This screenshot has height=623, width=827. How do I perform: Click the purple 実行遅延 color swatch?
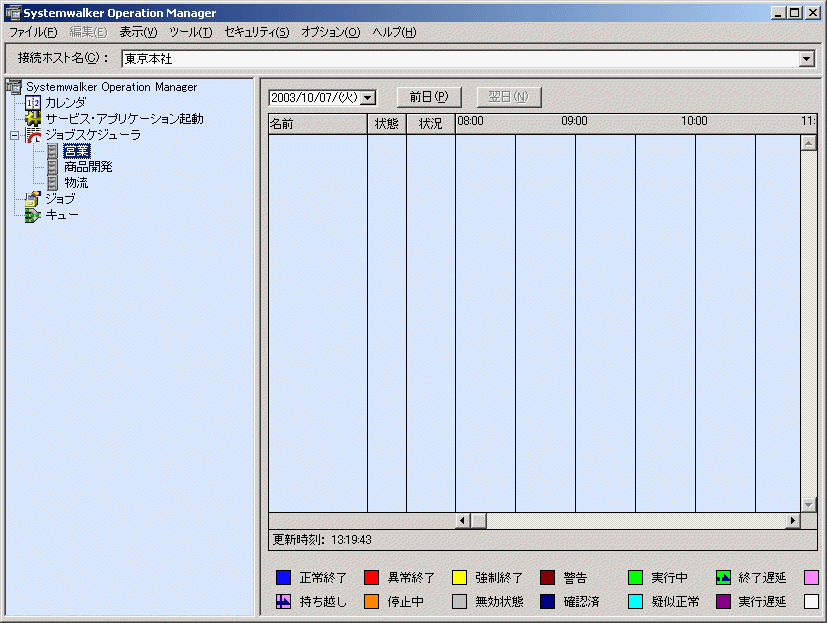pos(724,601)
